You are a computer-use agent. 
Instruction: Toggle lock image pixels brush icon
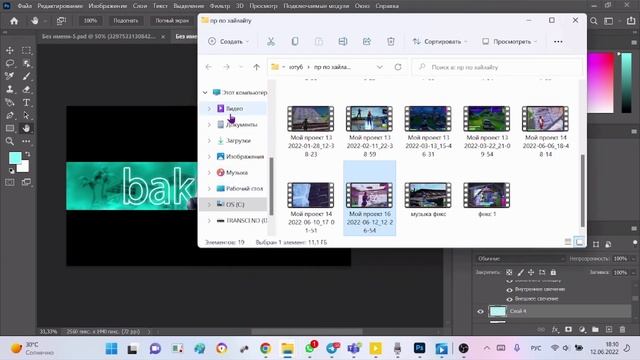(x=520, y=272)
